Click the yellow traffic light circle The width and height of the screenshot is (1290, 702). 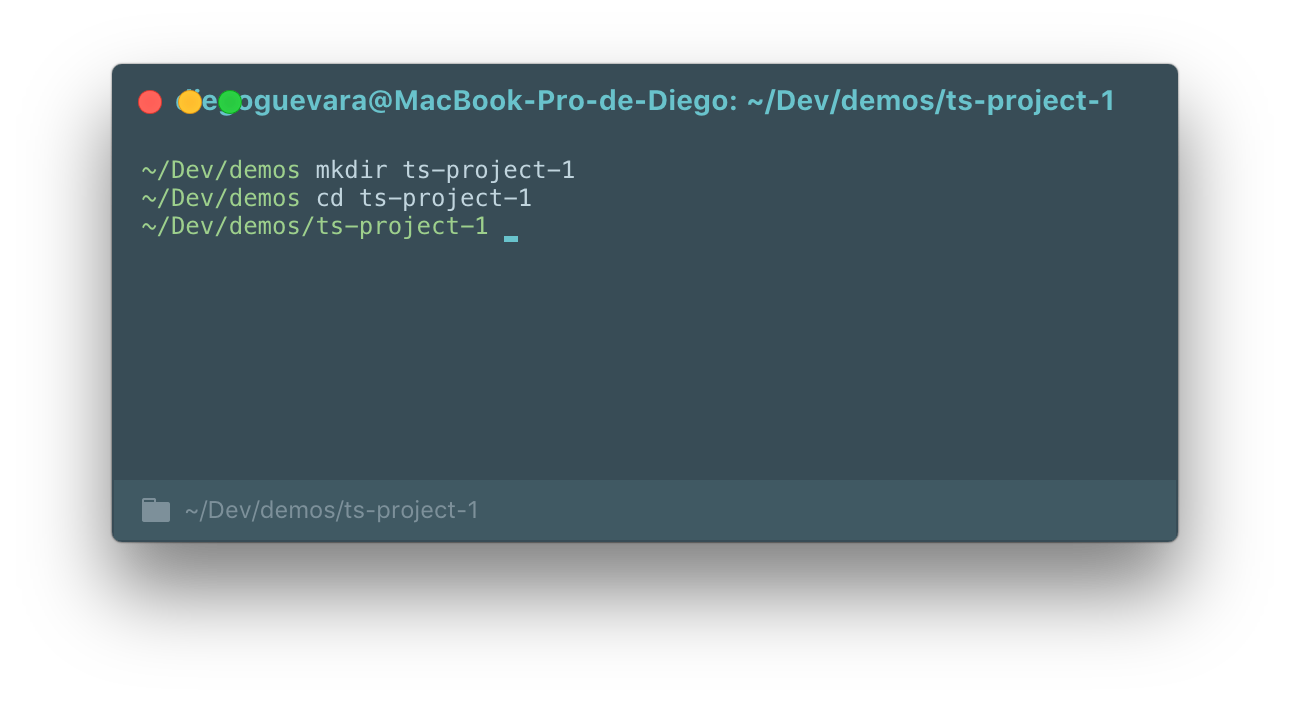coord(189,101)
